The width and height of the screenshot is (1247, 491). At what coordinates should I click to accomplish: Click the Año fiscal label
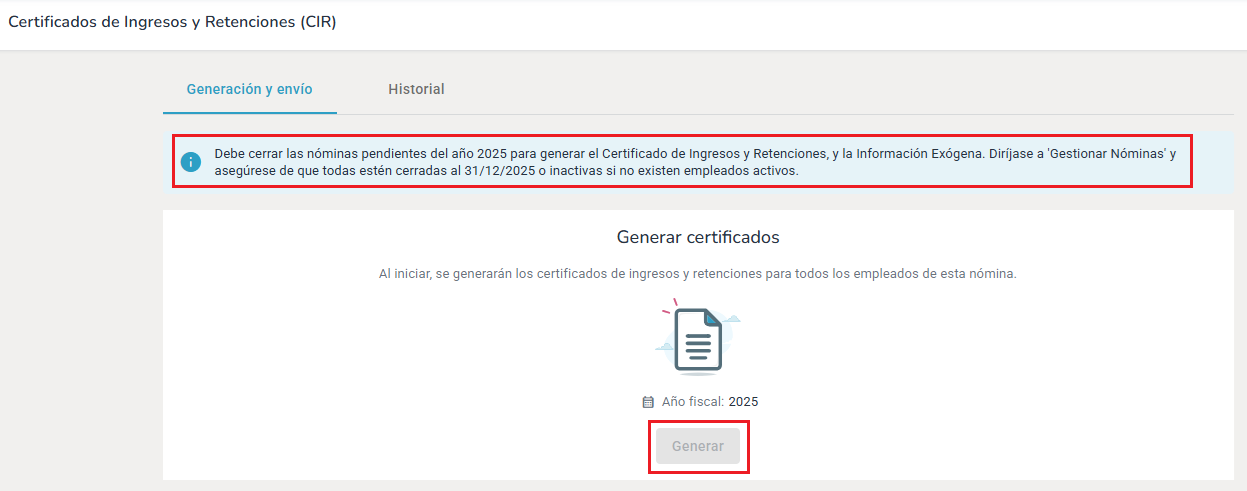[x=692, y=402]
